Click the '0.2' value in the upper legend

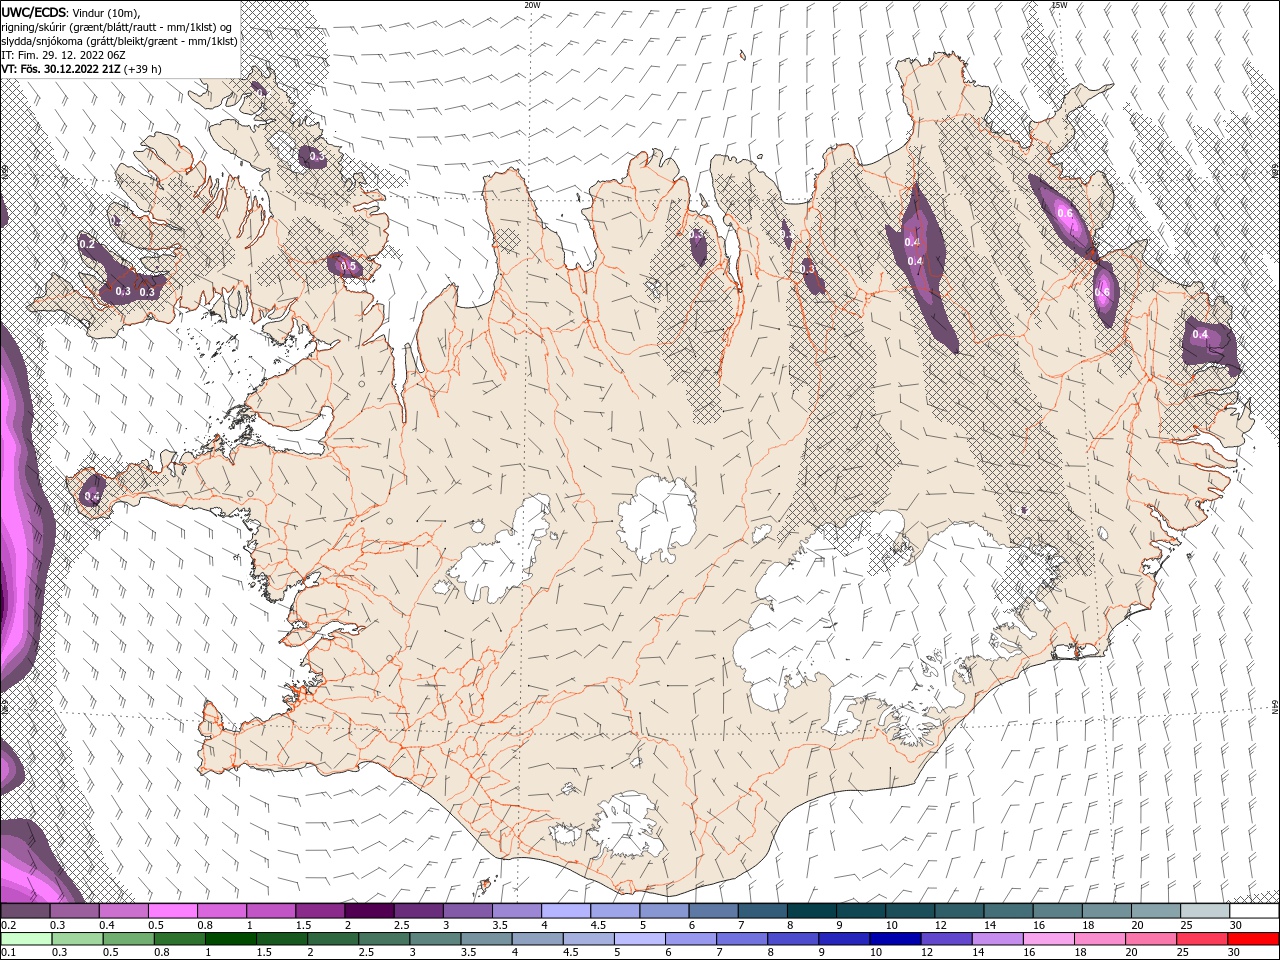coord(9,925)
